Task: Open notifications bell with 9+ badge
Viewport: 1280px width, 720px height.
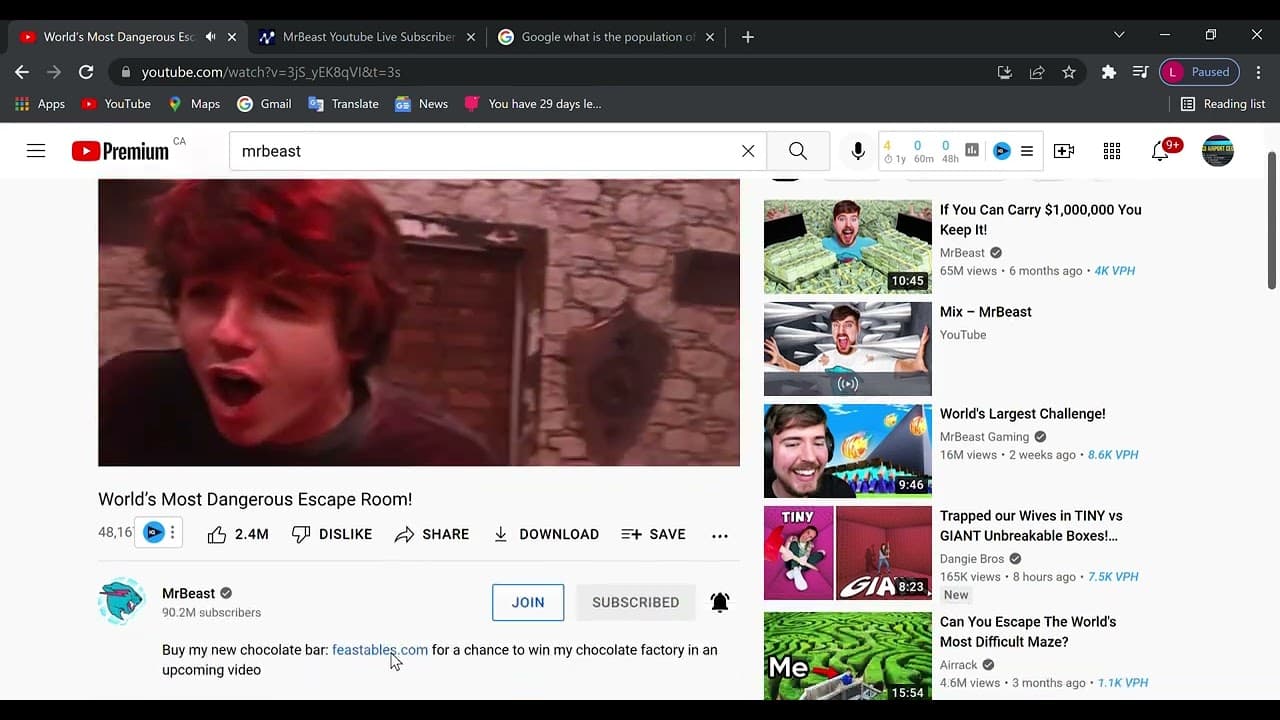Action: pyautogui.click(x=1162, y=151)
